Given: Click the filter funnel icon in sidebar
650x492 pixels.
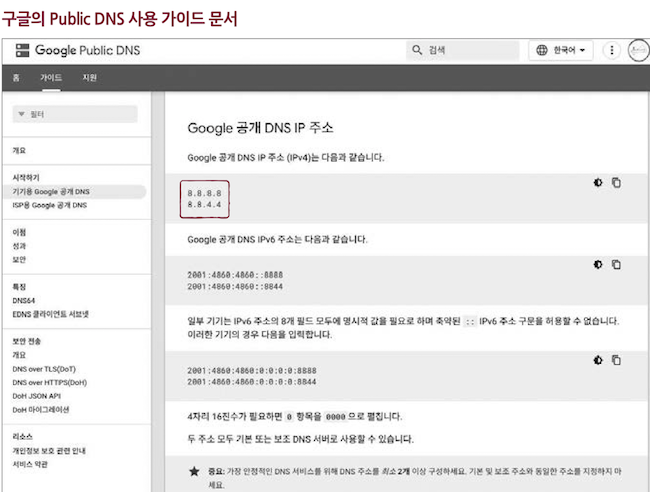Looking at the screenshot, I should pos(22,114).
